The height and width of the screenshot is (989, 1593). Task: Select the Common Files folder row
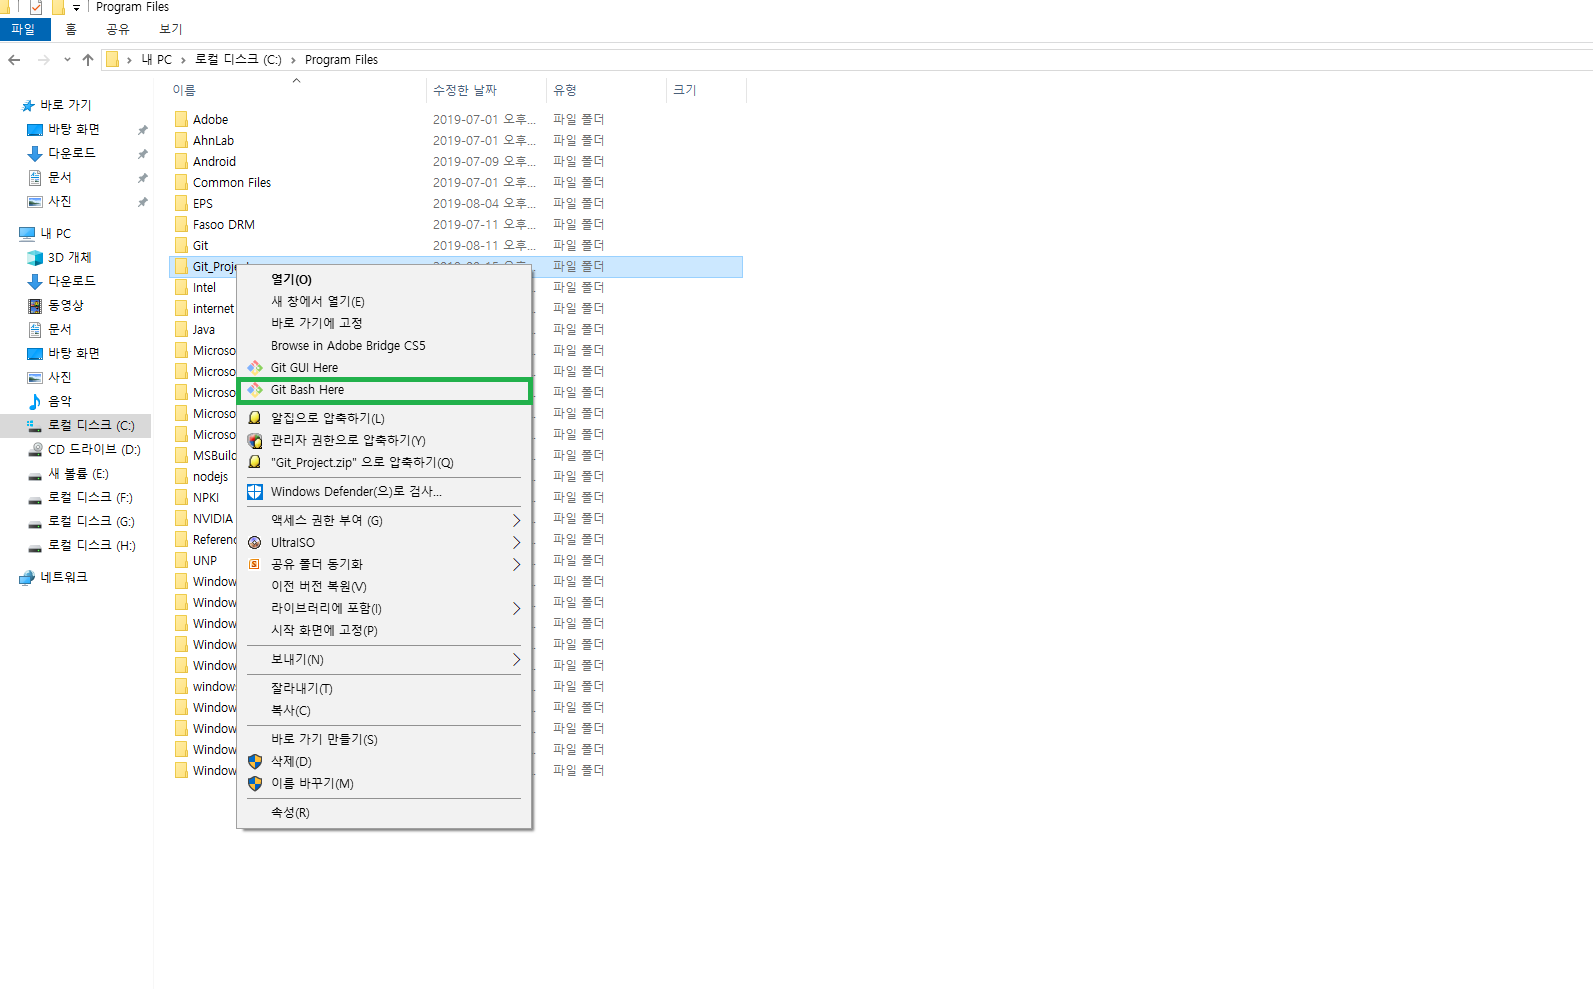(456, 182)
